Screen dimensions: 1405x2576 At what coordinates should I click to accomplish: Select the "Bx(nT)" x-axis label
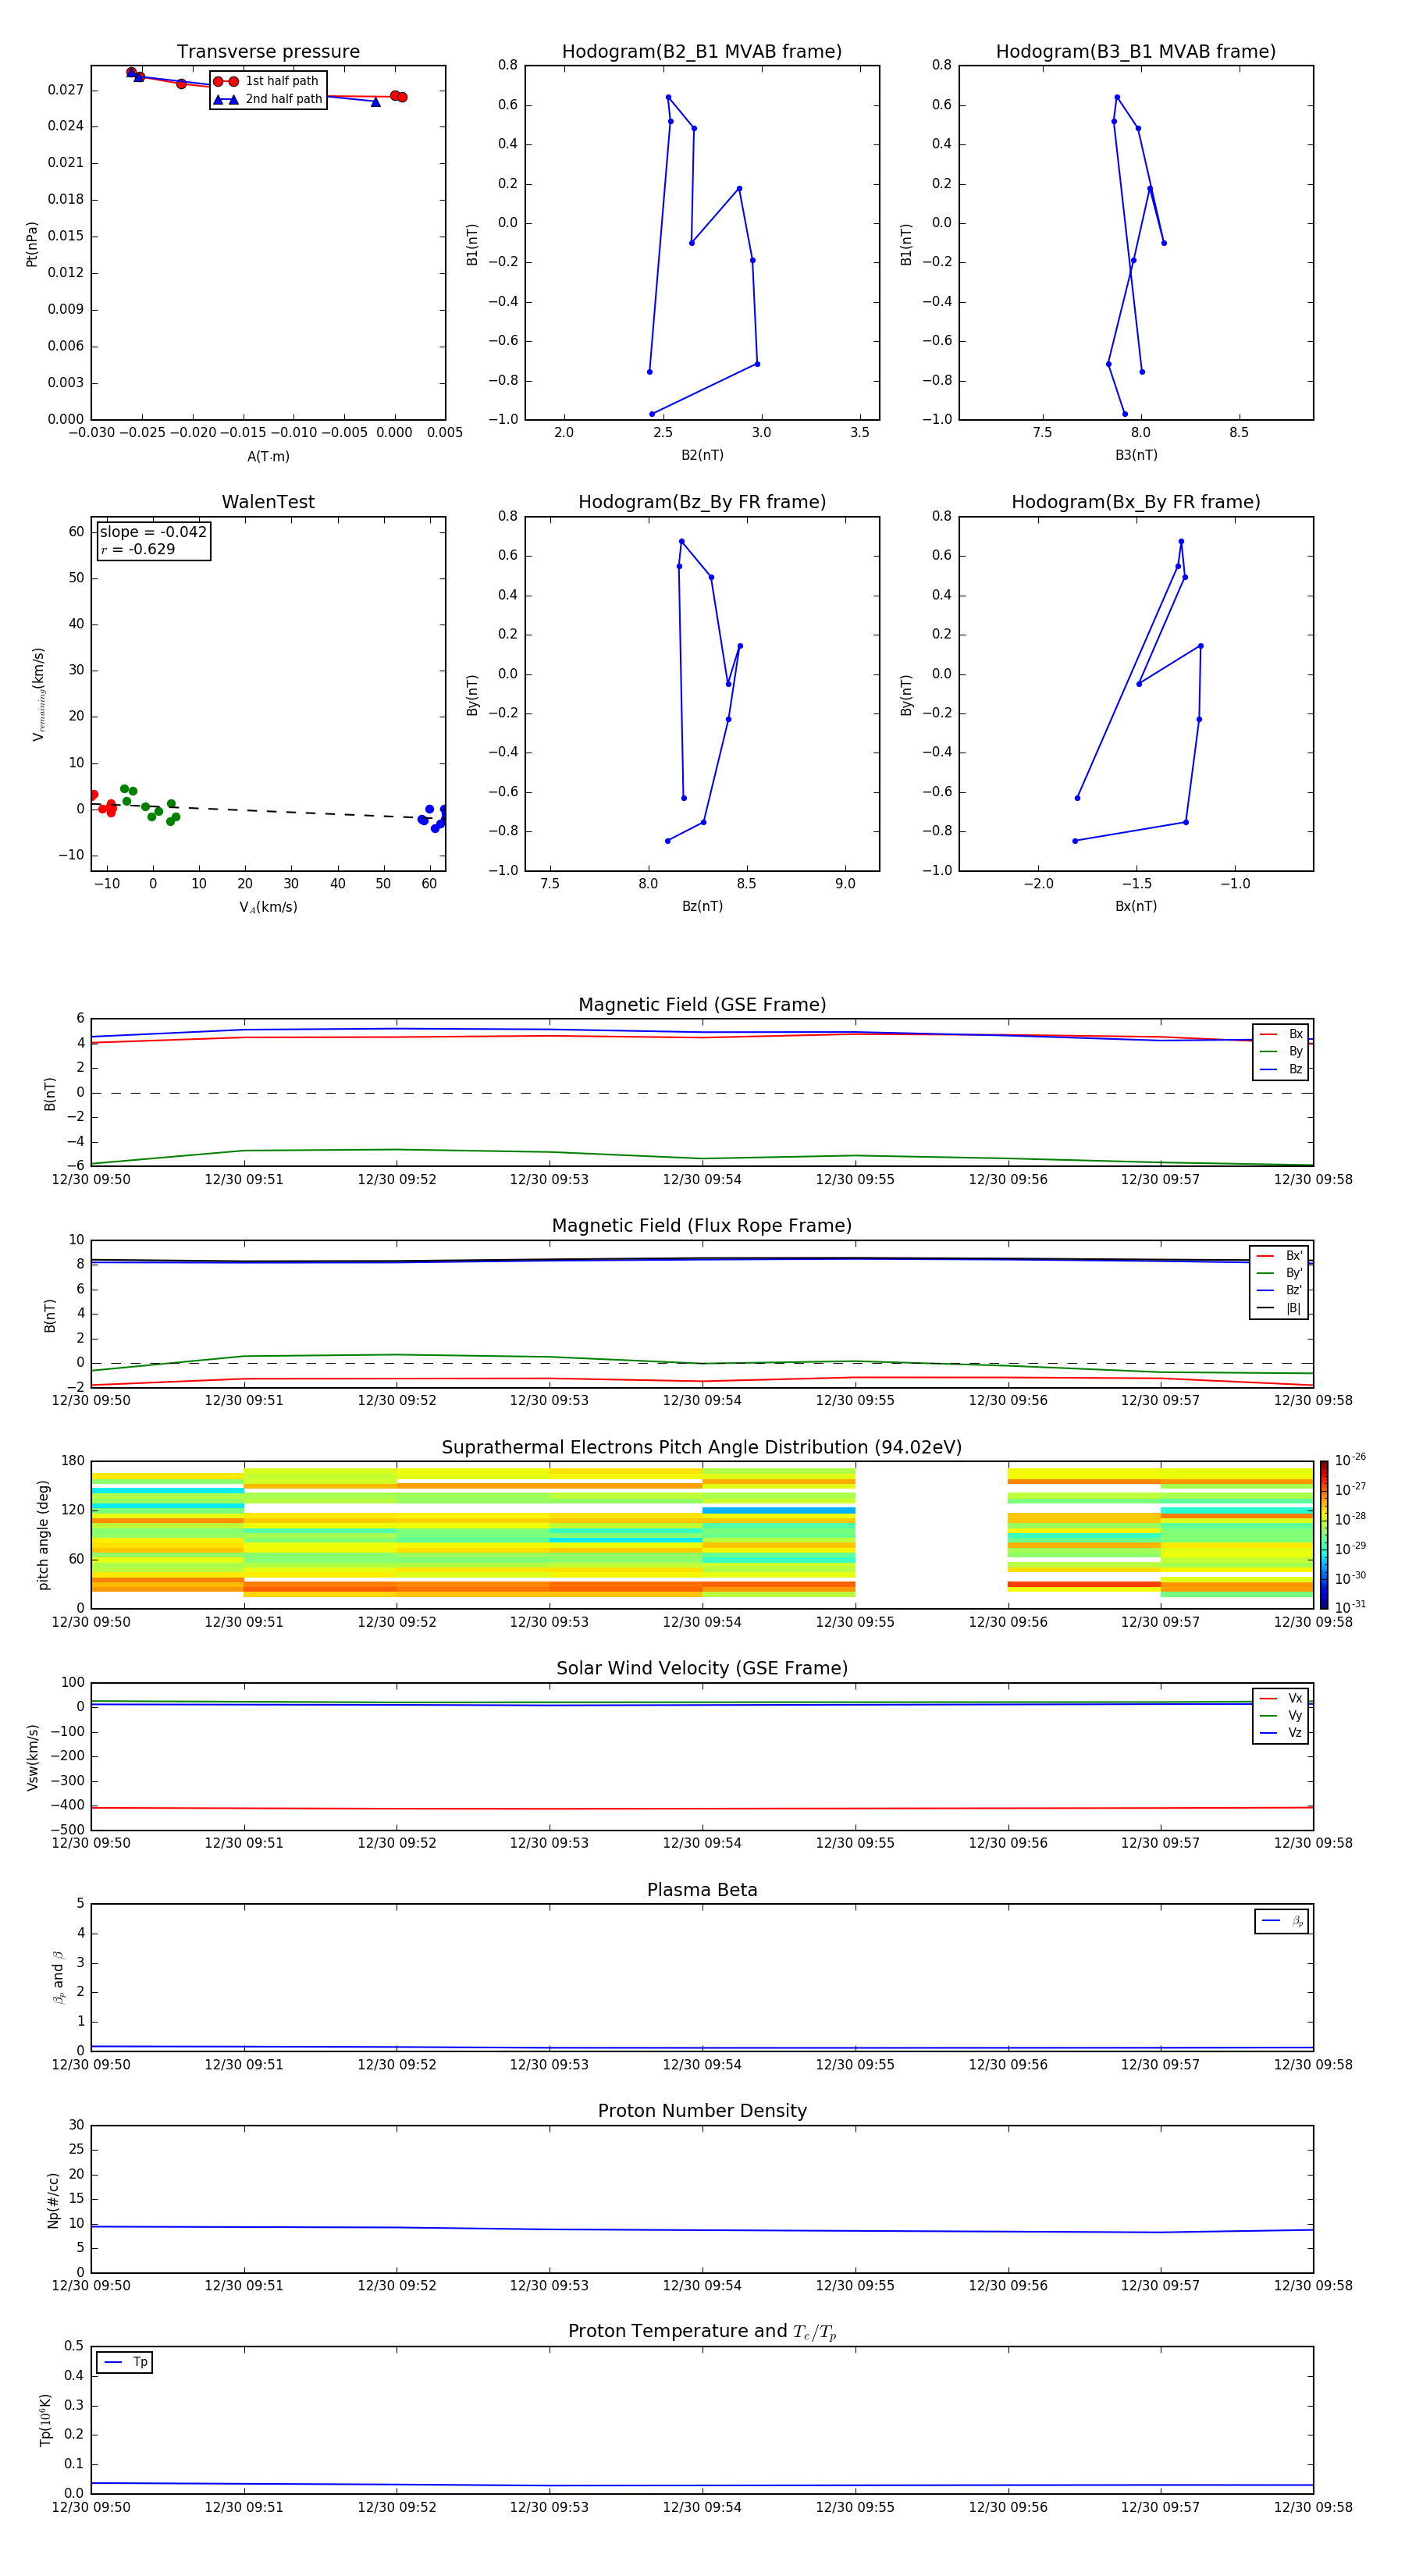point(1136,906)
